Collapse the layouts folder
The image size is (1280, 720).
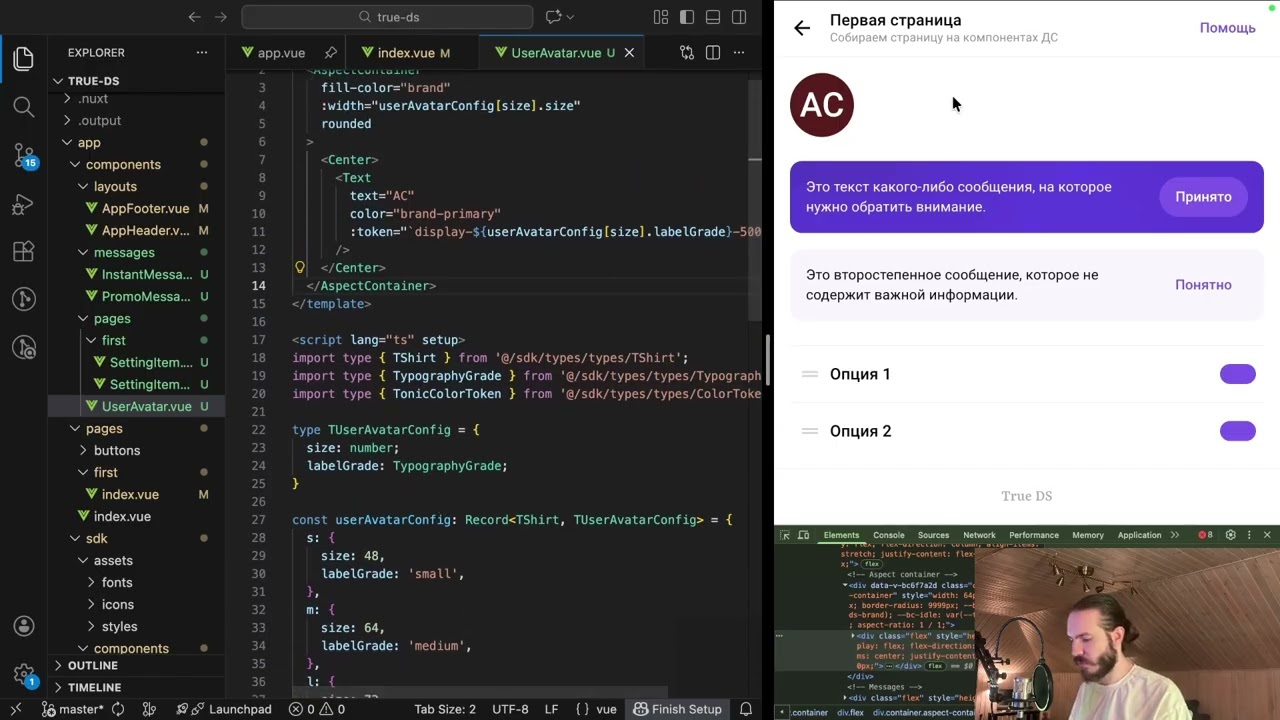tap(136, 186)
